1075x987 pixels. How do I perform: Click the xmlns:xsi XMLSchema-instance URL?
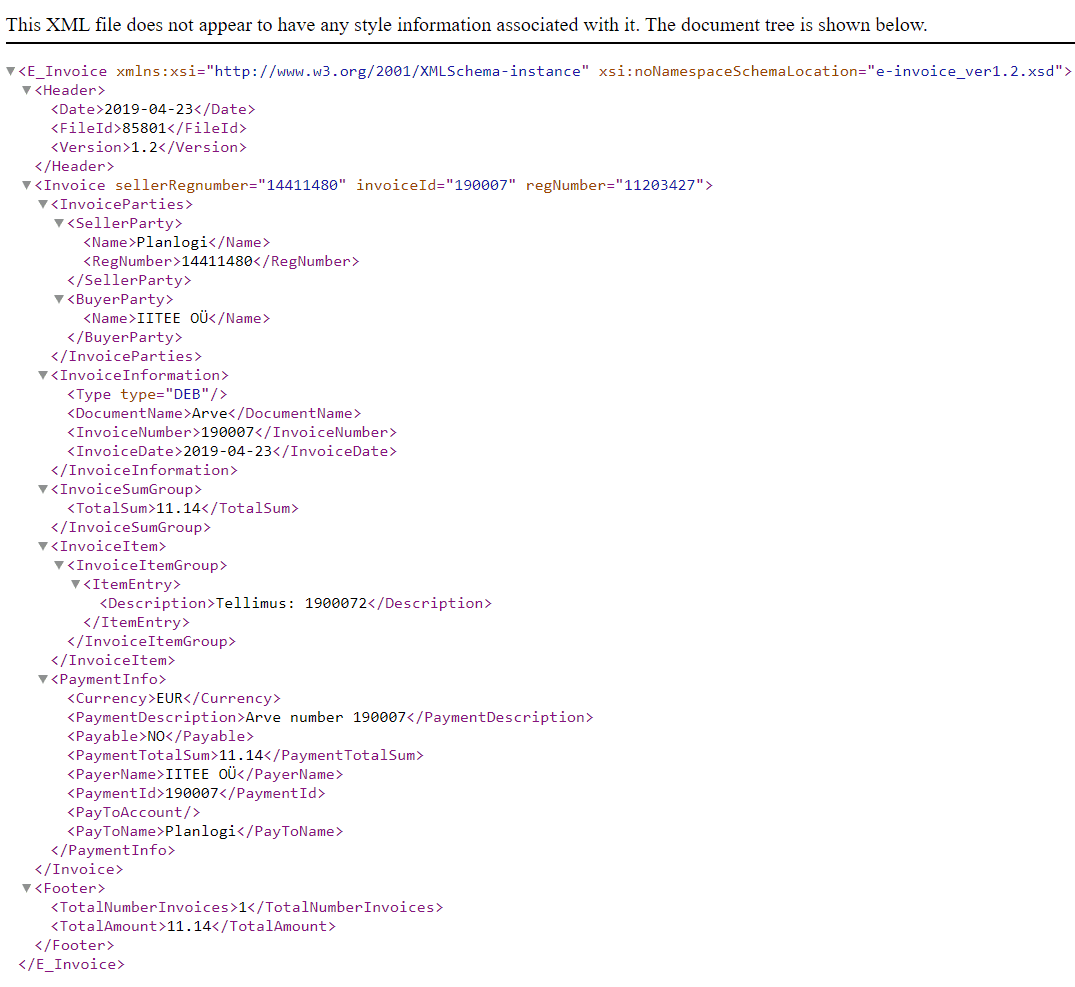pos(398,71)
